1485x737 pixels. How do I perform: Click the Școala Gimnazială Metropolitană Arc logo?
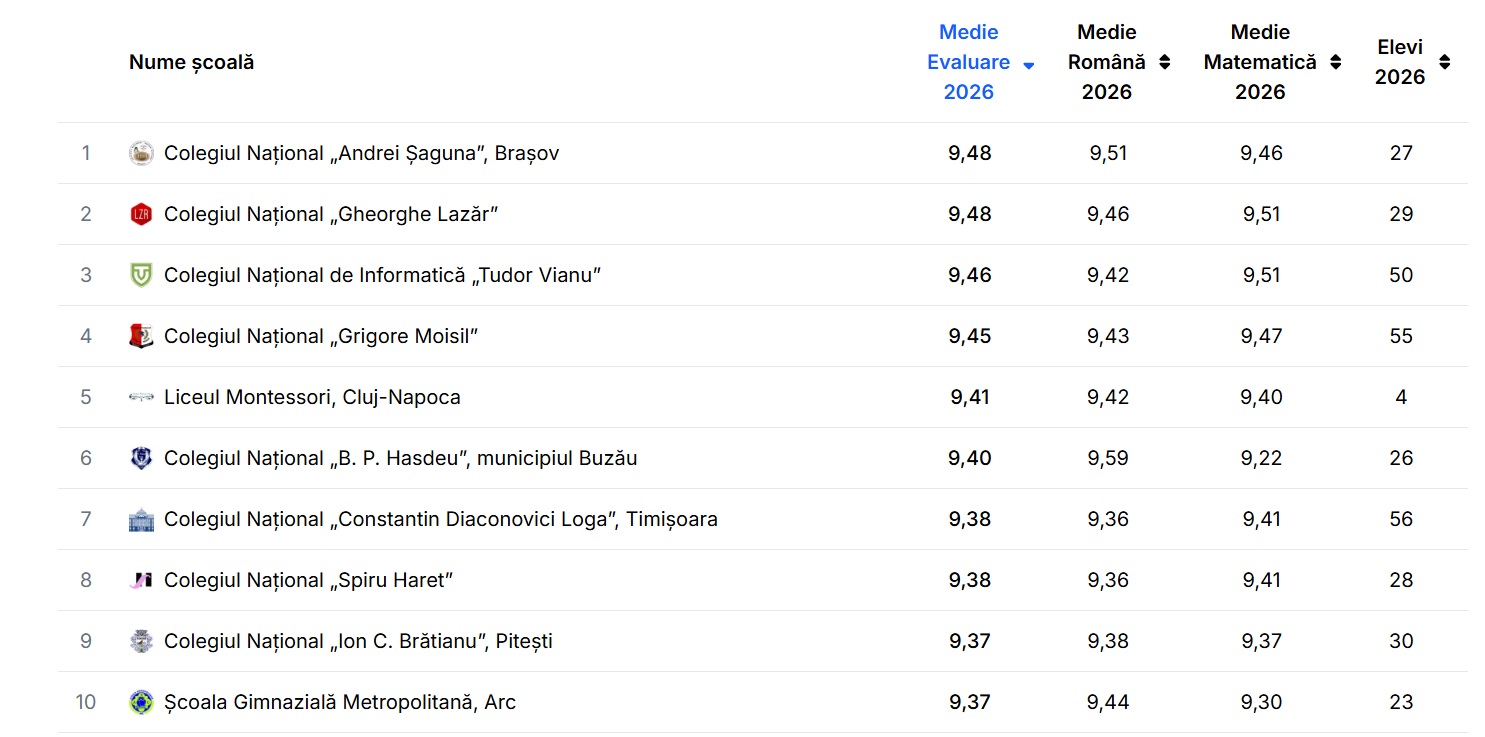coord(142,702)
